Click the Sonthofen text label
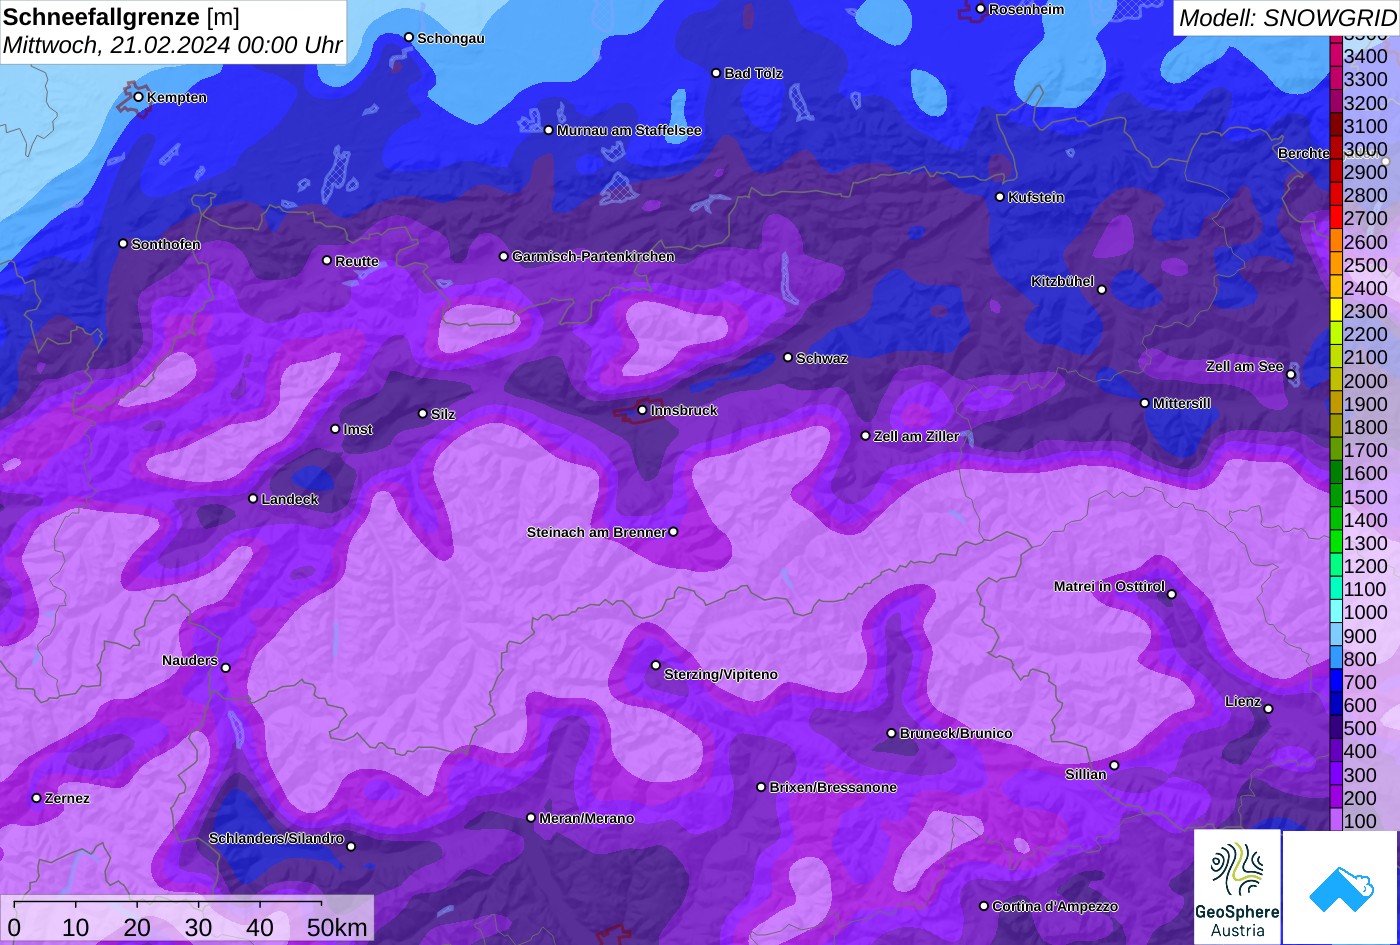 [166, 244]
